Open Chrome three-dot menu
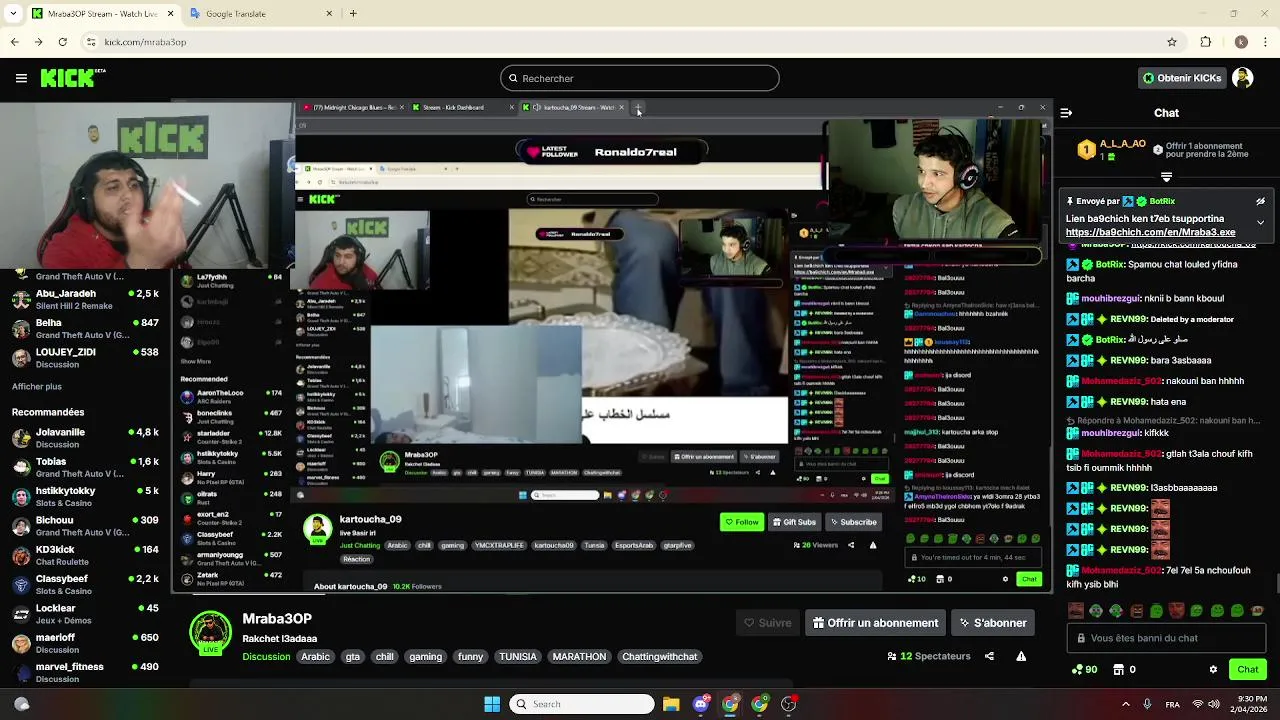1280x720 pixels. pyautogui.click(x=1266, y=42)
